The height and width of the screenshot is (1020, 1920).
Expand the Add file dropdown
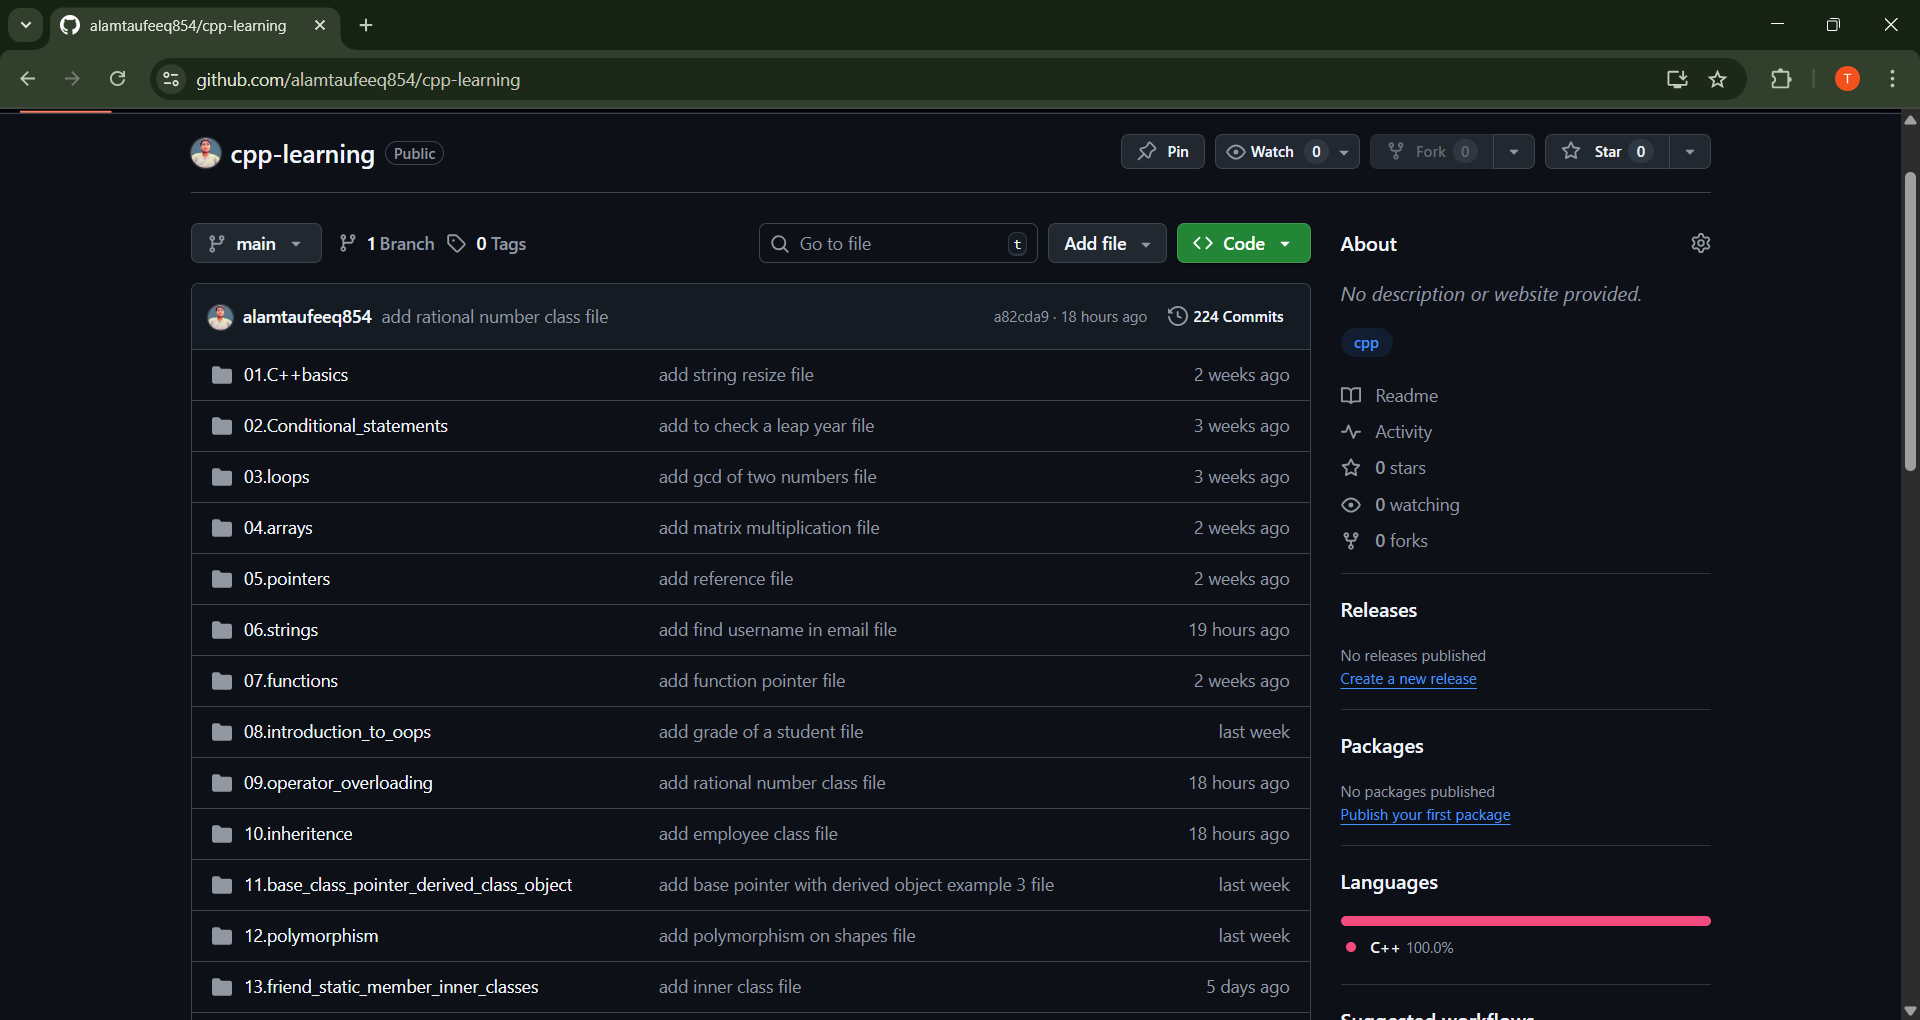1106,244
